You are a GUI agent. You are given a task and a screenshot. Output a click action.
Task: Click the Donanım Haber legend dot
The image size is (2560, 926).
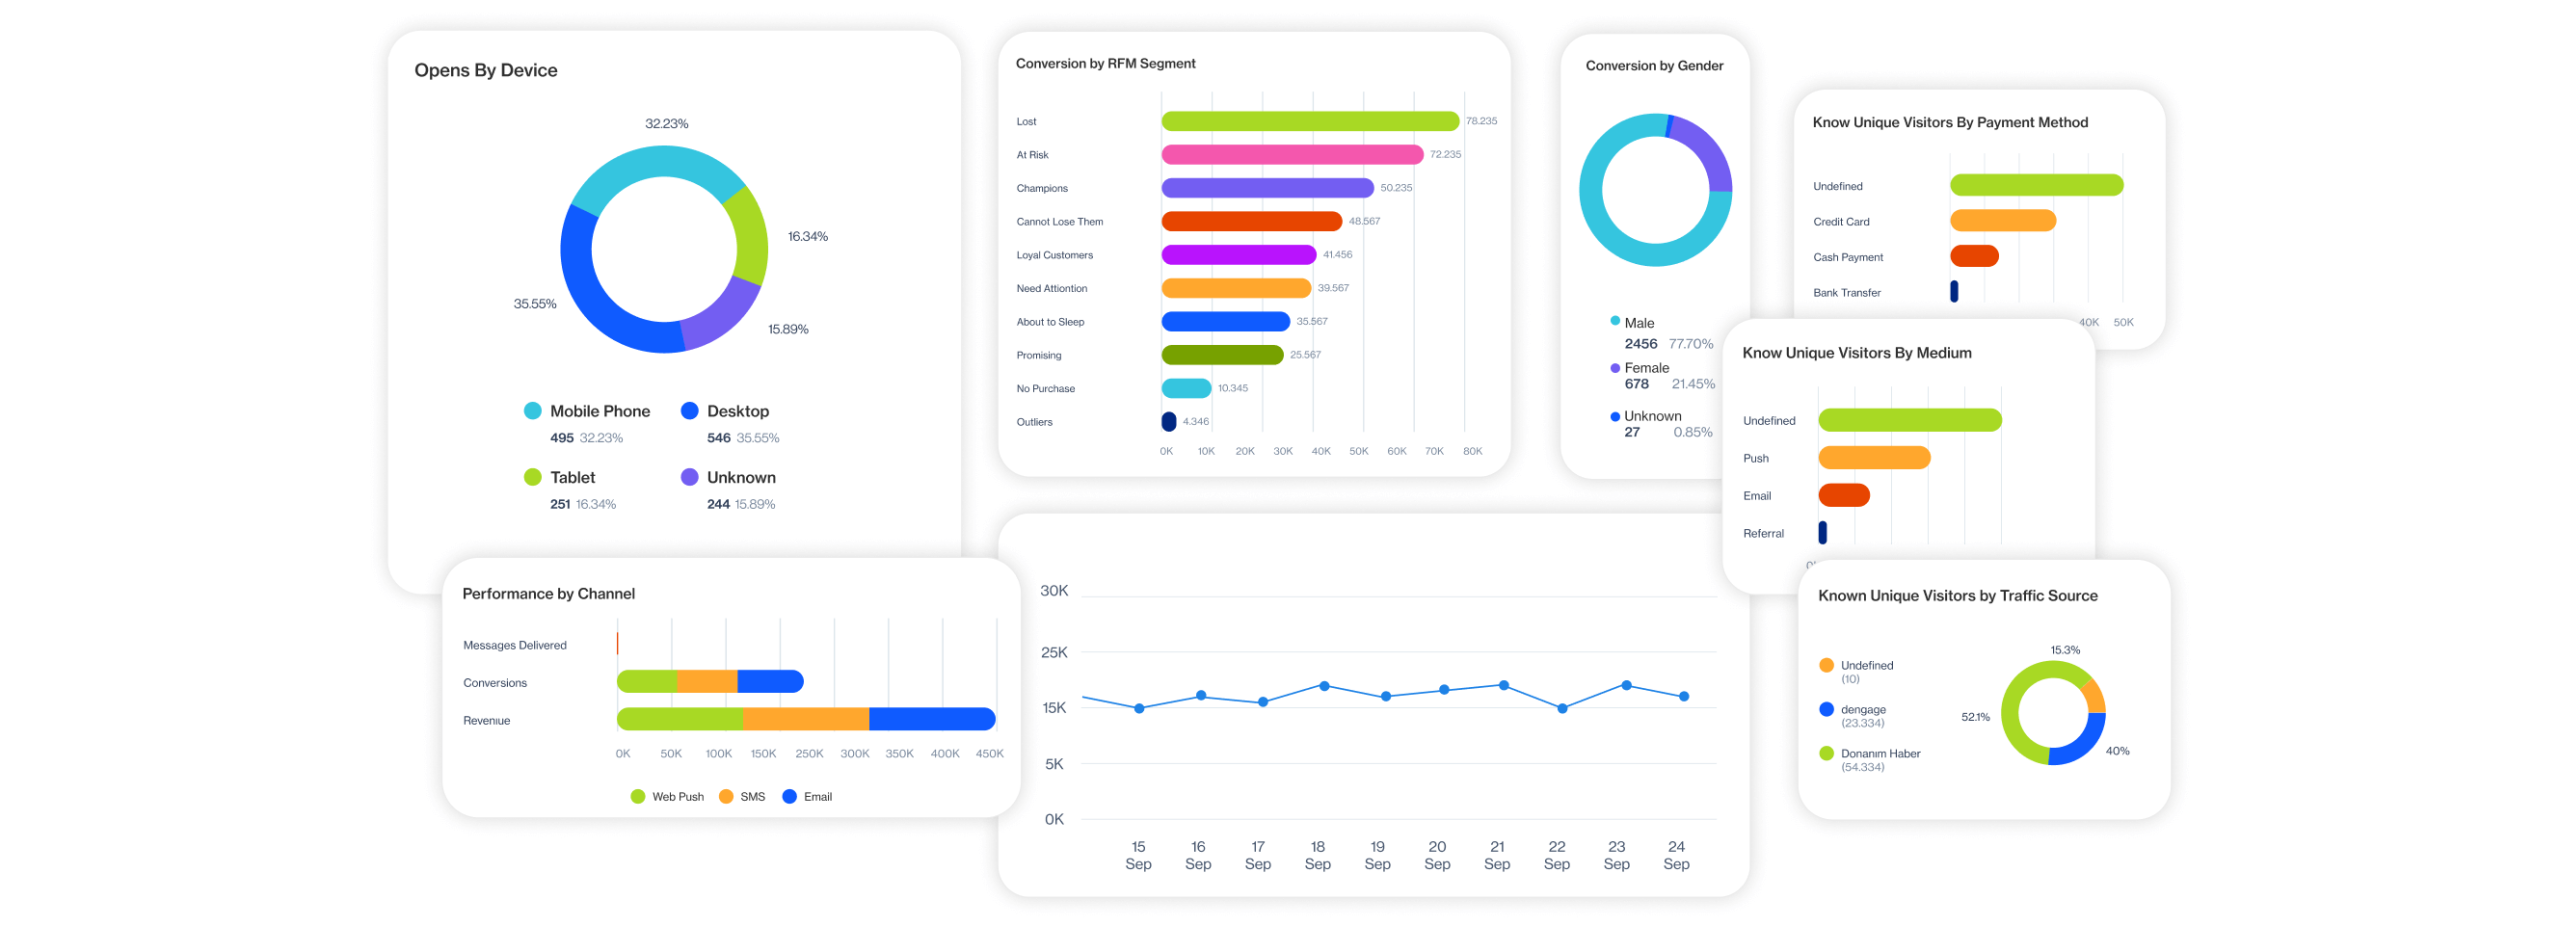pyautogui.click(x=1825, y=752)
